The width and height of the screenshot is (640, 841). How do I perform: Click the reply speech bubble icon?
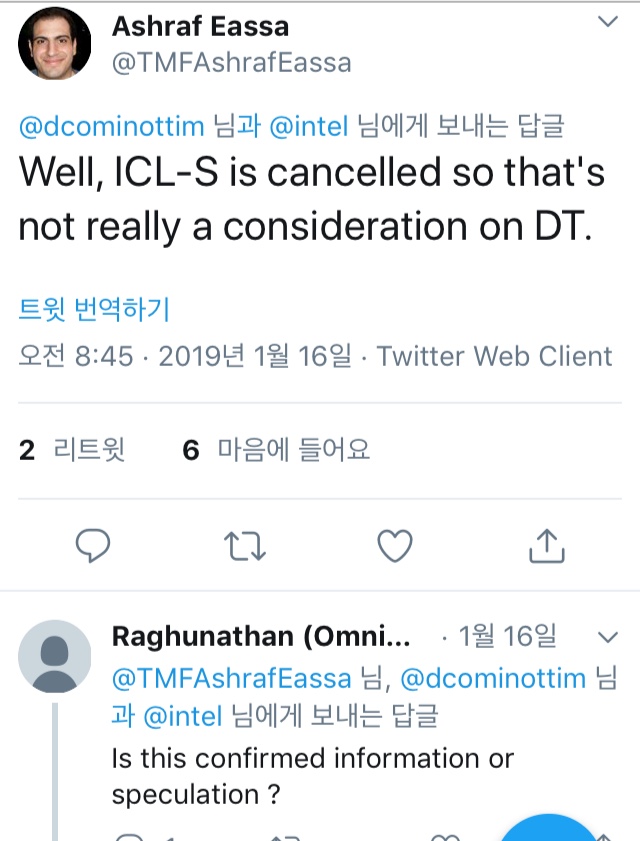pos(93,545)
